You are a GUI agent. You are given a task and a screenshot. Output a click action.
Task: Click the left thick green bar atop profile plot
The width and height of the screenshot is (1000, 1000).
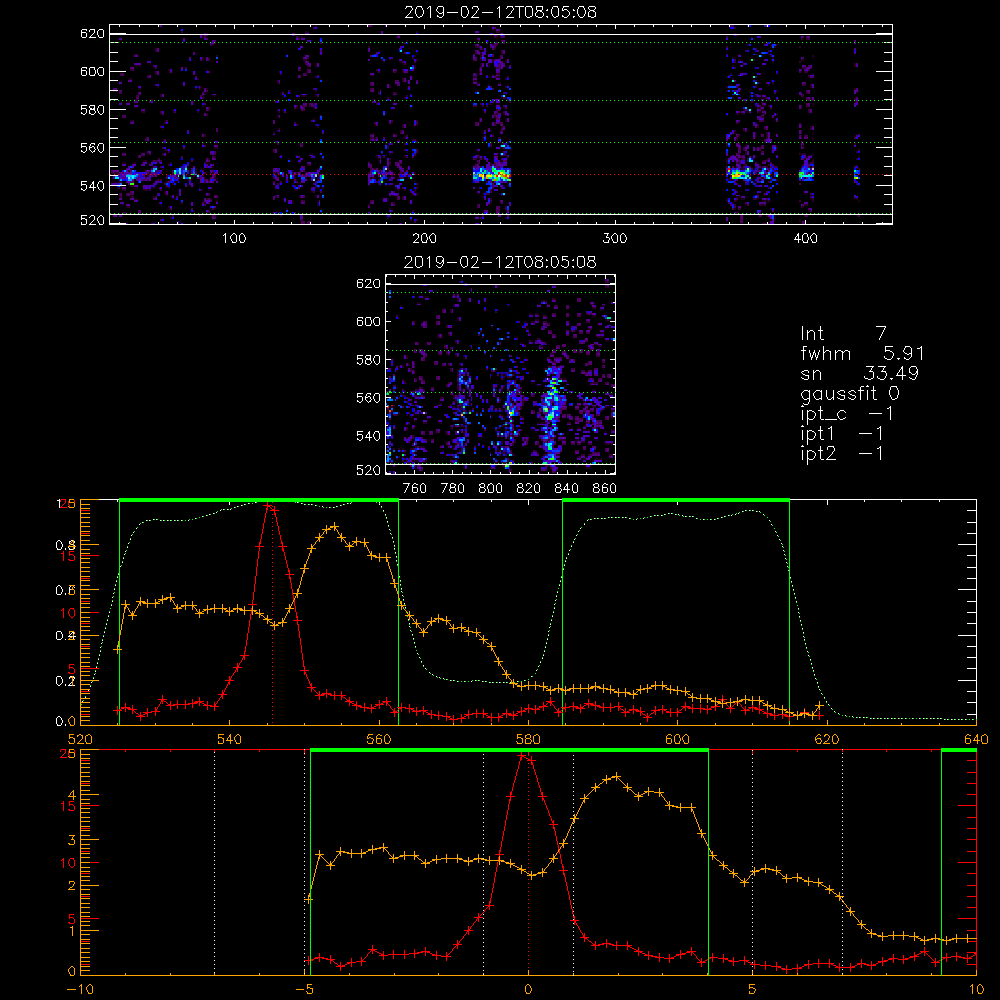click(259, 501)
